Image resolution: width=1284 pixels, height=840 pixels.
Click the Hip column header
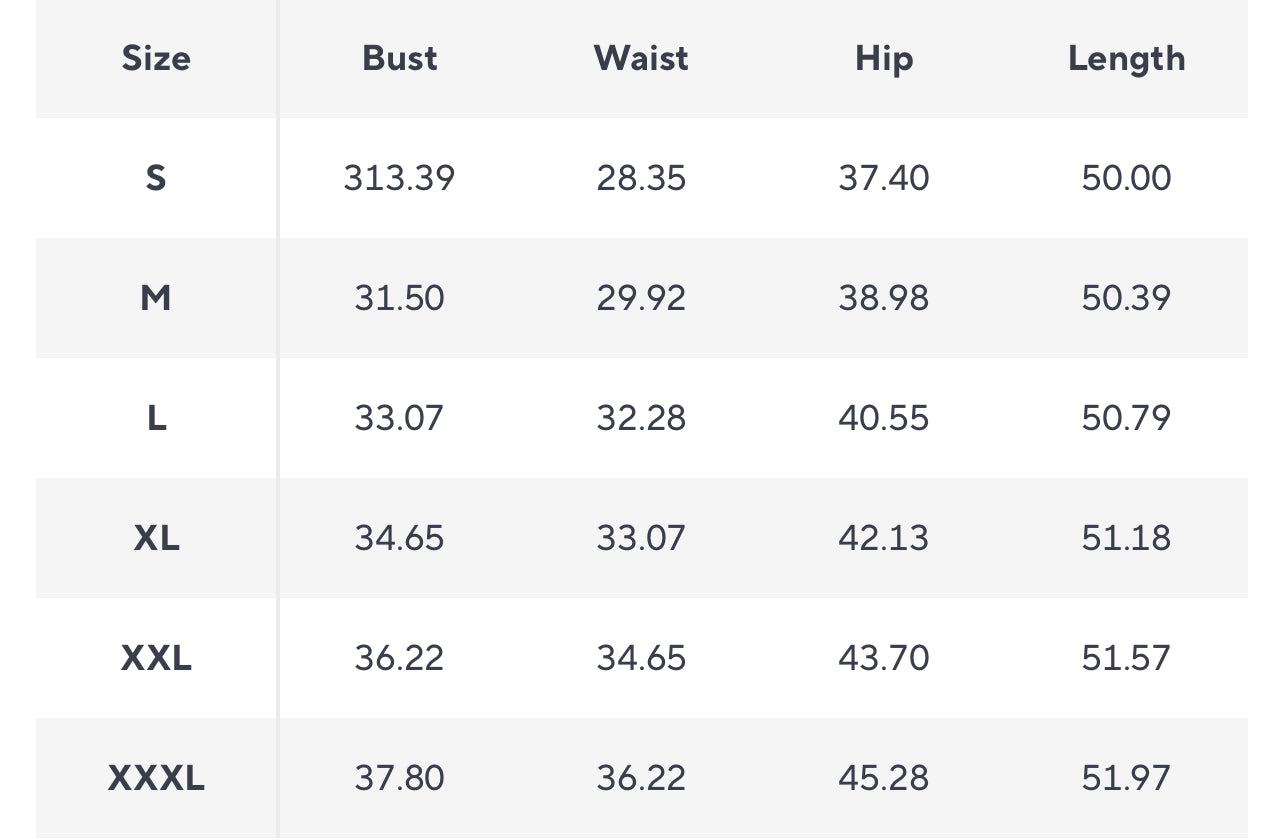[x=884, y=59]
